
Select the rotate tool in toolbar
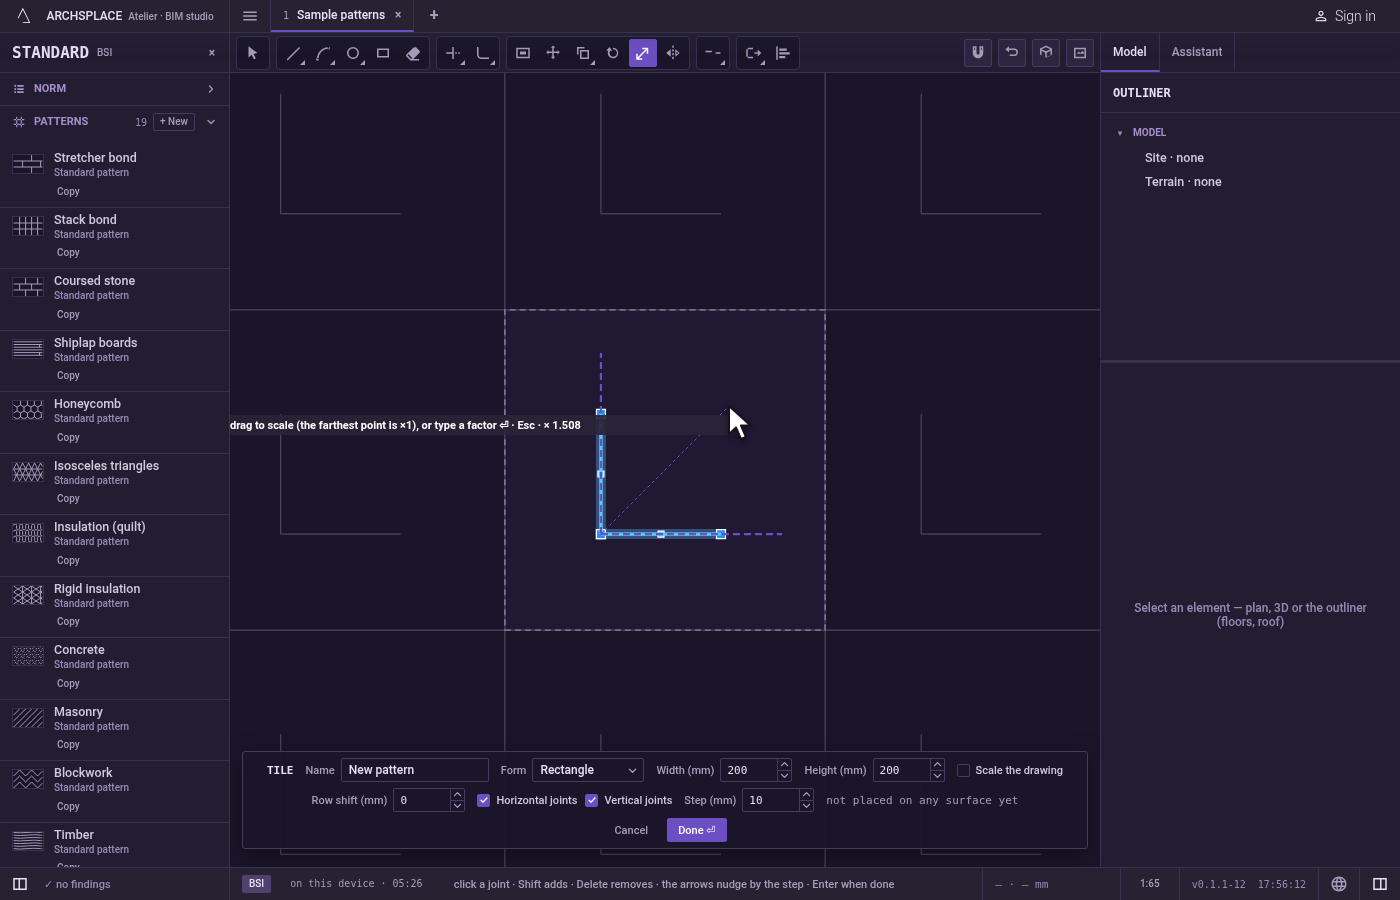(x=613, y=53)
